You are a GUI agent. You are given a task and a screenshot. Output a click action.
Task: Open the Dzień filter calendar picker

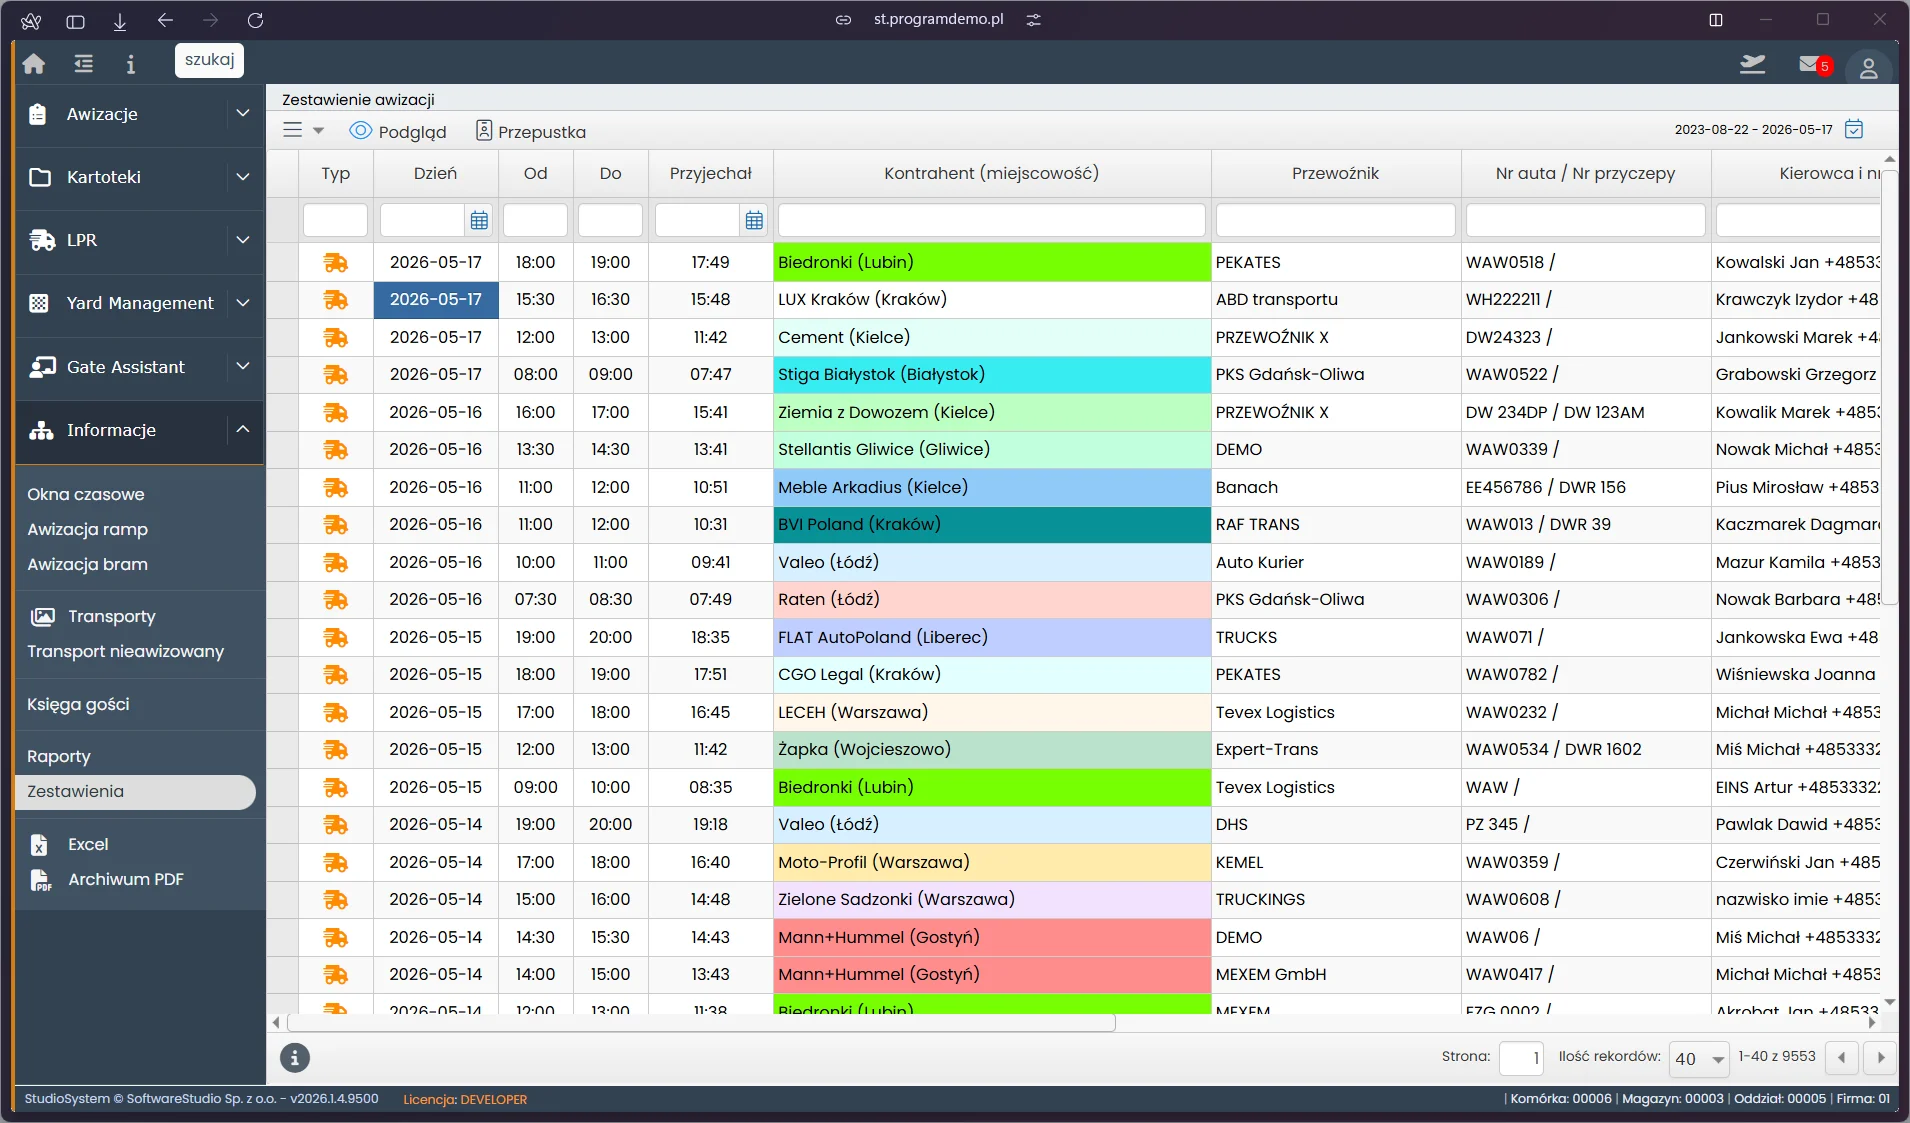[x=480, y=220]
